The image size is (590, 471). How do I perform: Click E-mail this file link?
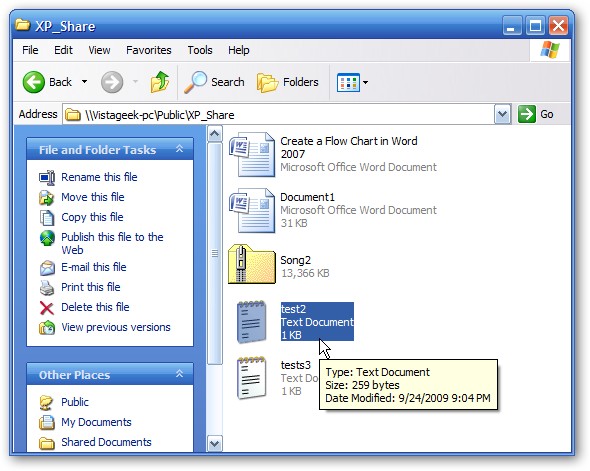coord(94,267)
